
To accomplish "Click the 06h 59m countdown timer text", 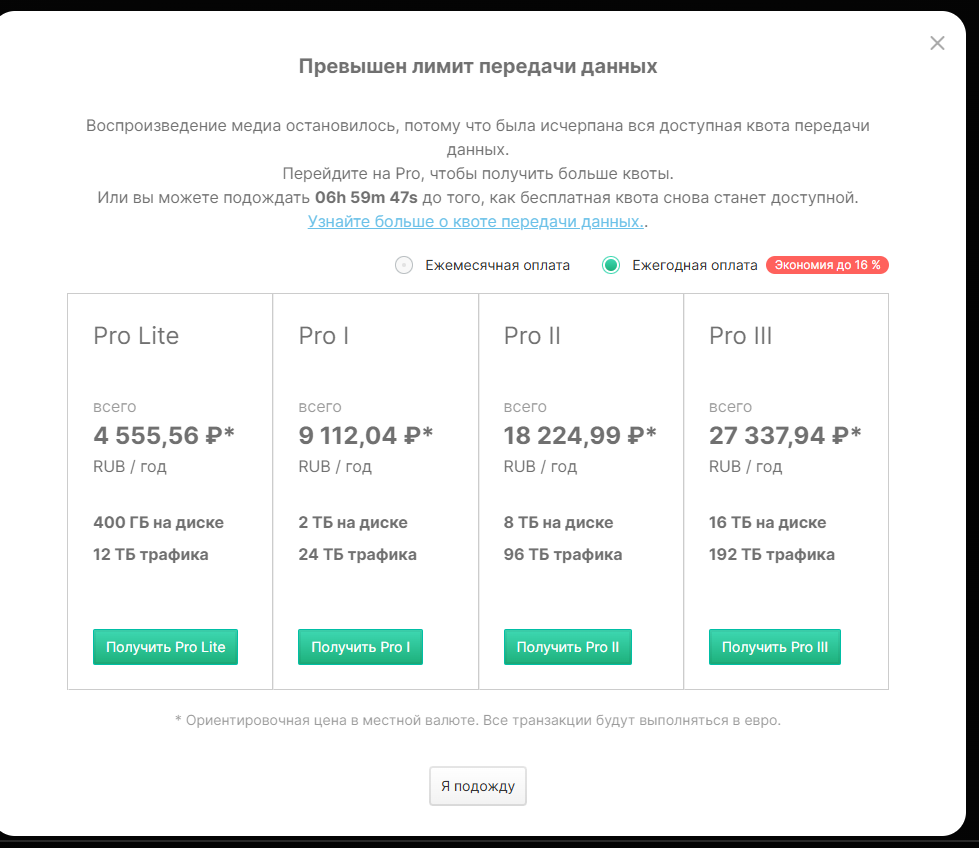I will point(366,198).
